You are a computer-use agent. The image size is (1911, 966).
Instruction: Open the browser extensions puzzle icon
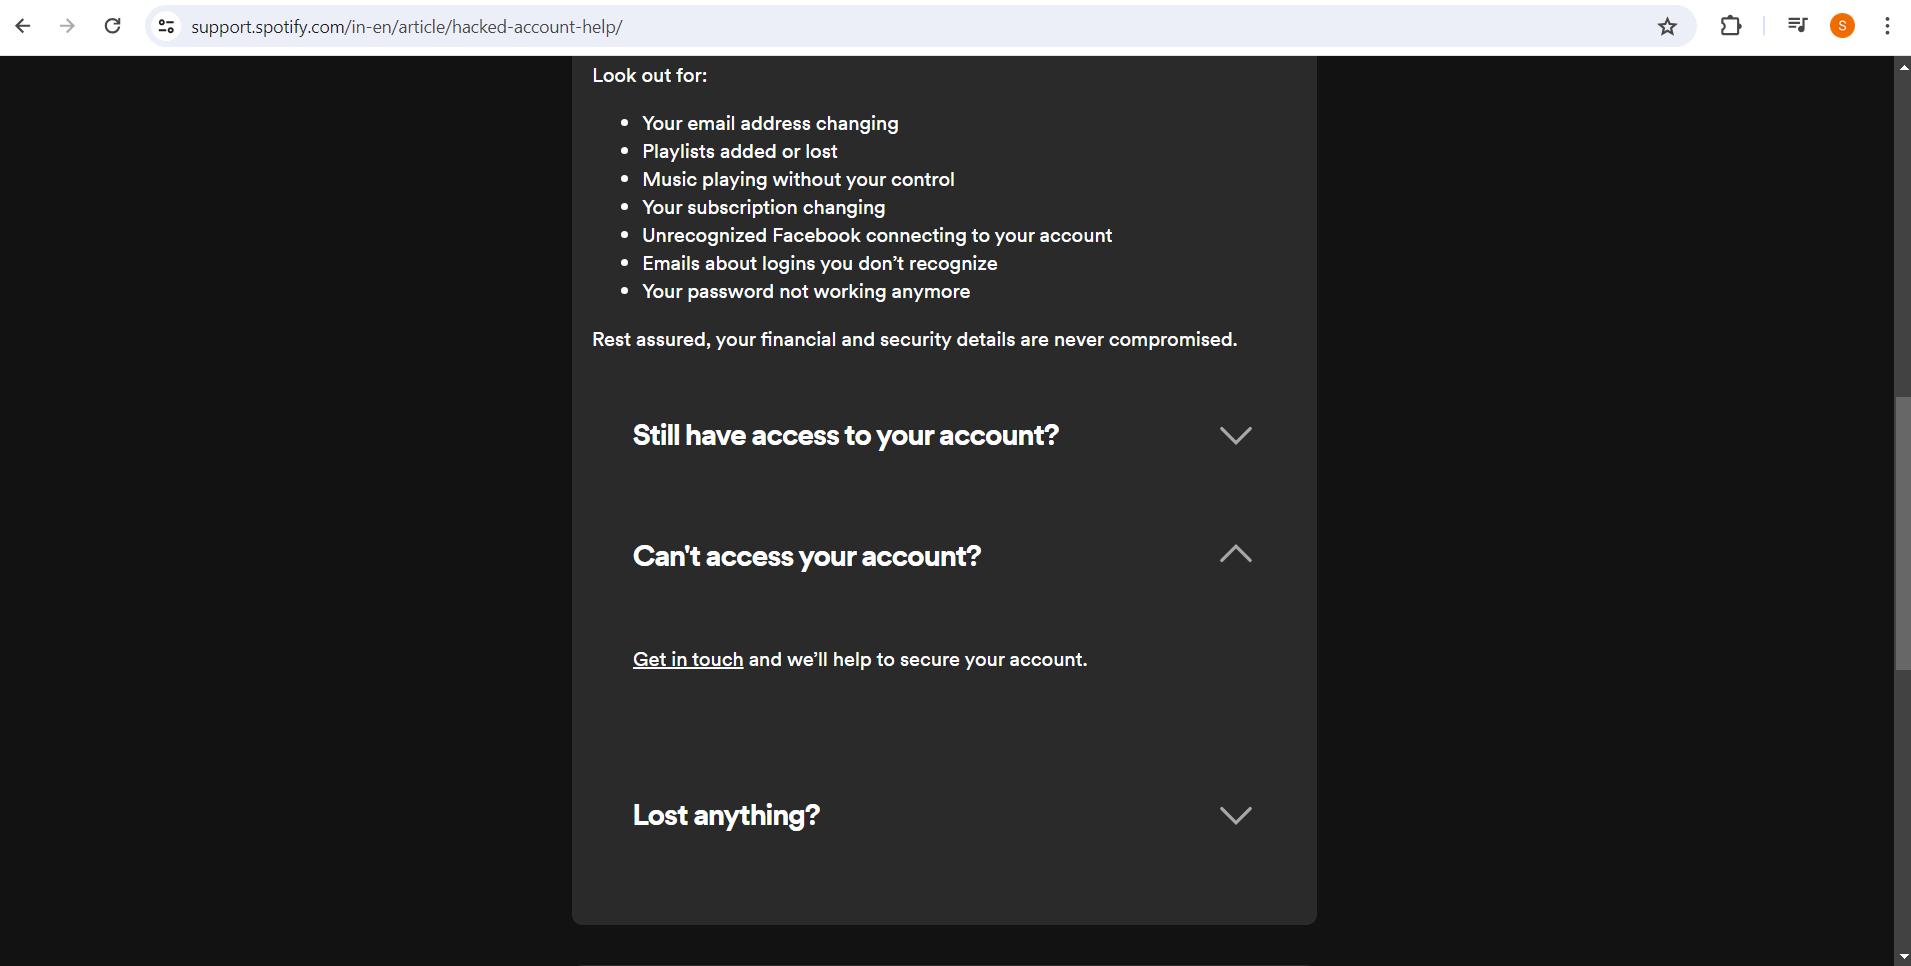1731,25
